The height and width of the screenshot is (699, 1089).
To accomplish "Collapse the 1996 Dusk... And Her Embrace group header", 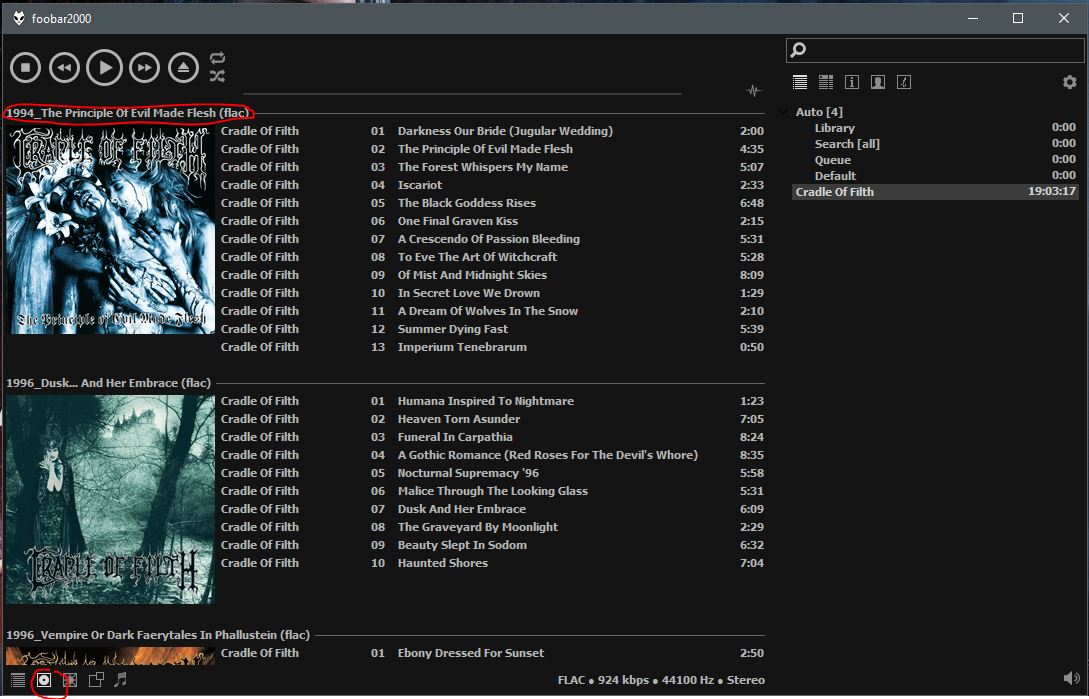I will pos(108,383).
